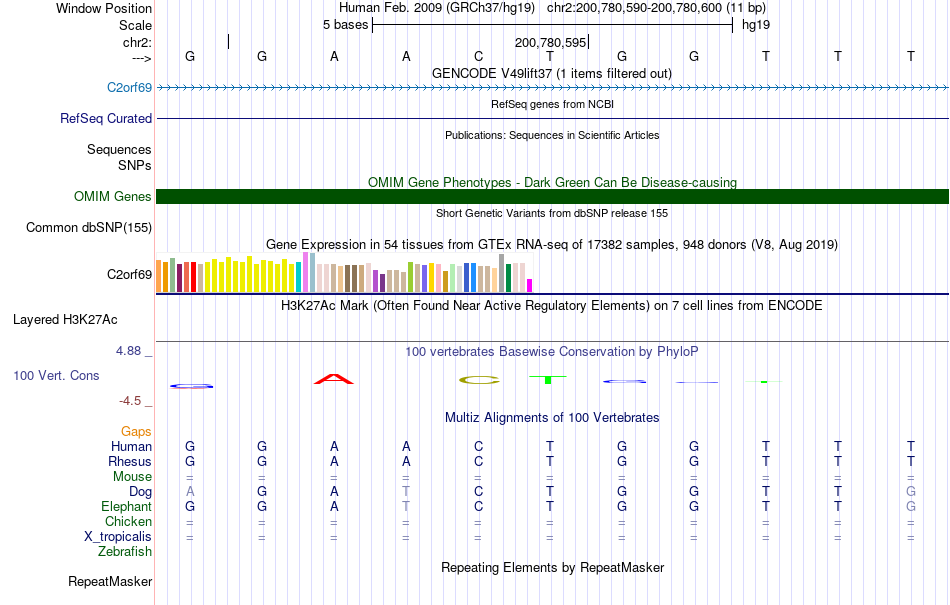Select the red A conservation logo letter

334,379
